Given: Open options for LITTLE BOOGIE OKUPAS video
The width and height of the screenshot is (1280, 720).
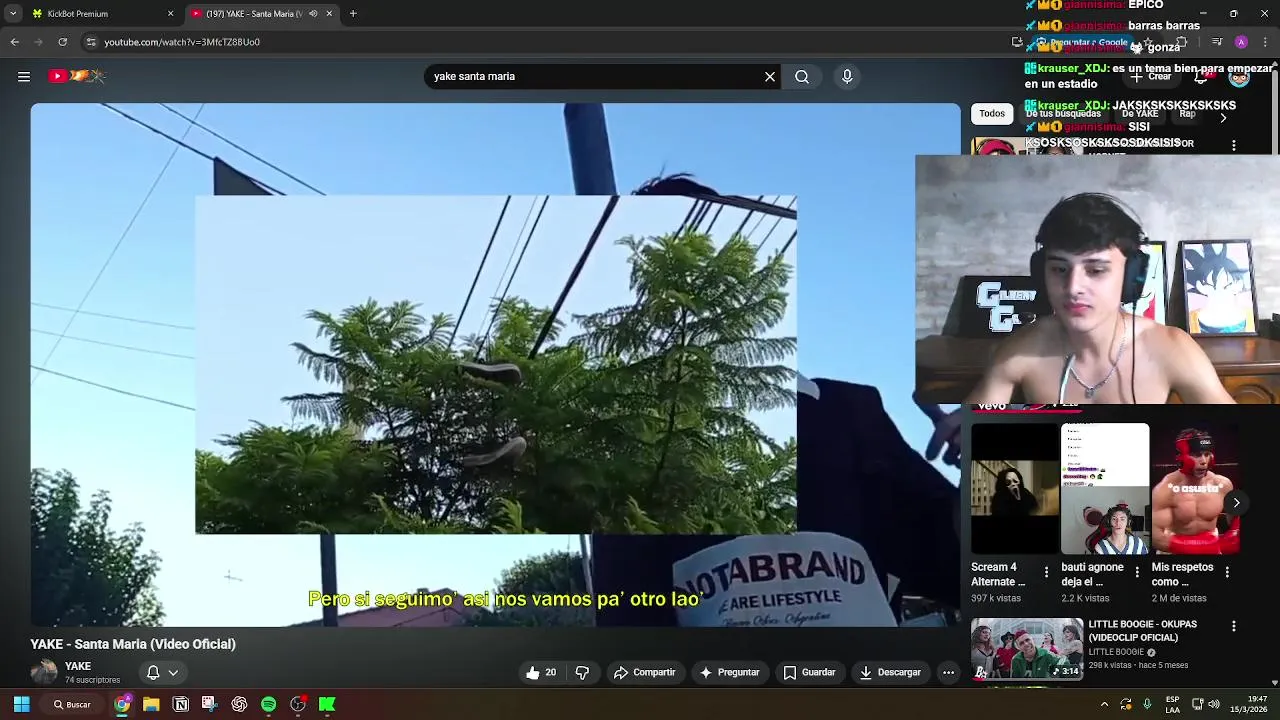Looking at the screenshot, I should pyautogui.click(x=1234, y=626).
